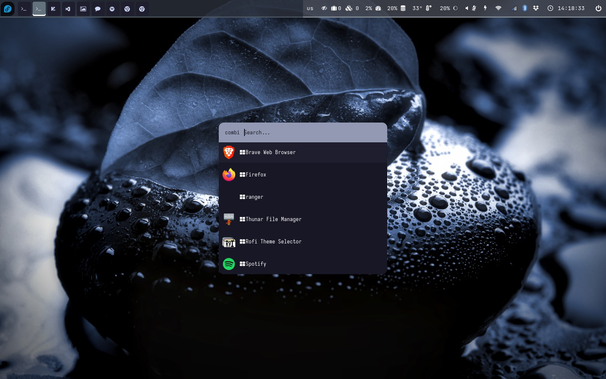Launch Brave Web Browser from the list
This screenshot has height=379, width=606.
point(303,152)
